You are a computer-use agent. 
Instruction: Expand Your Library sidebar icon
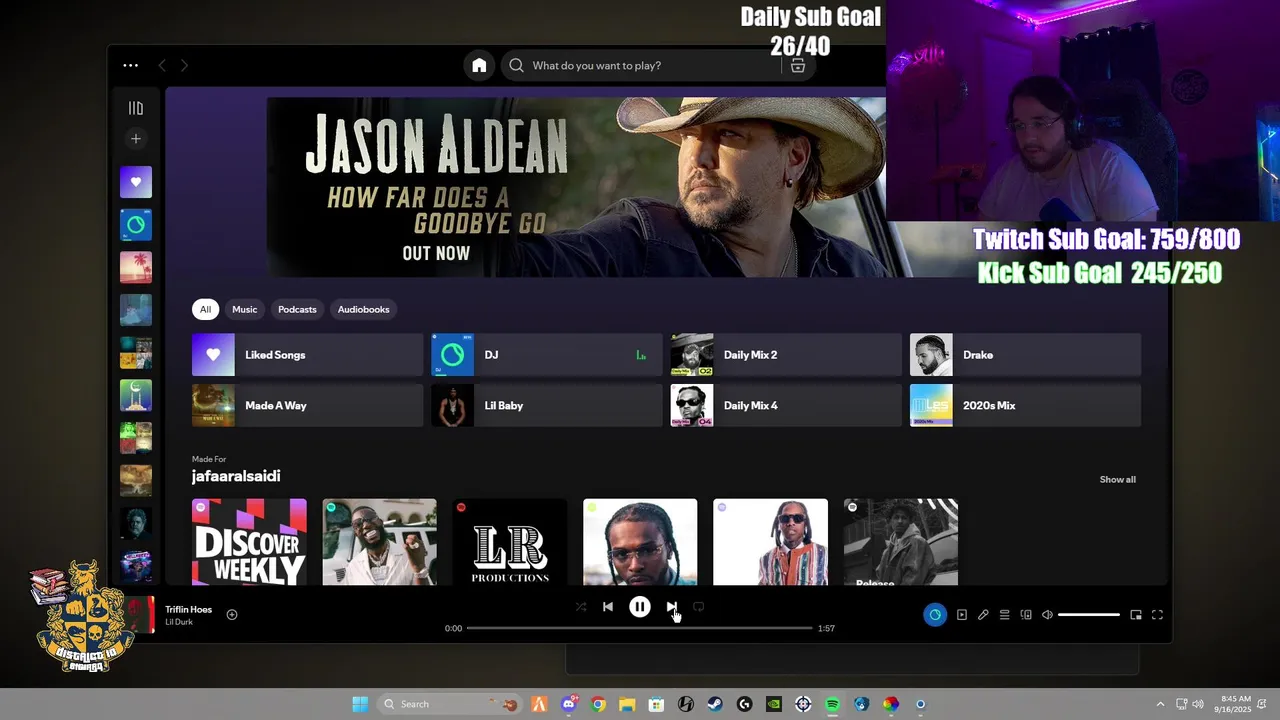point(136,108)
